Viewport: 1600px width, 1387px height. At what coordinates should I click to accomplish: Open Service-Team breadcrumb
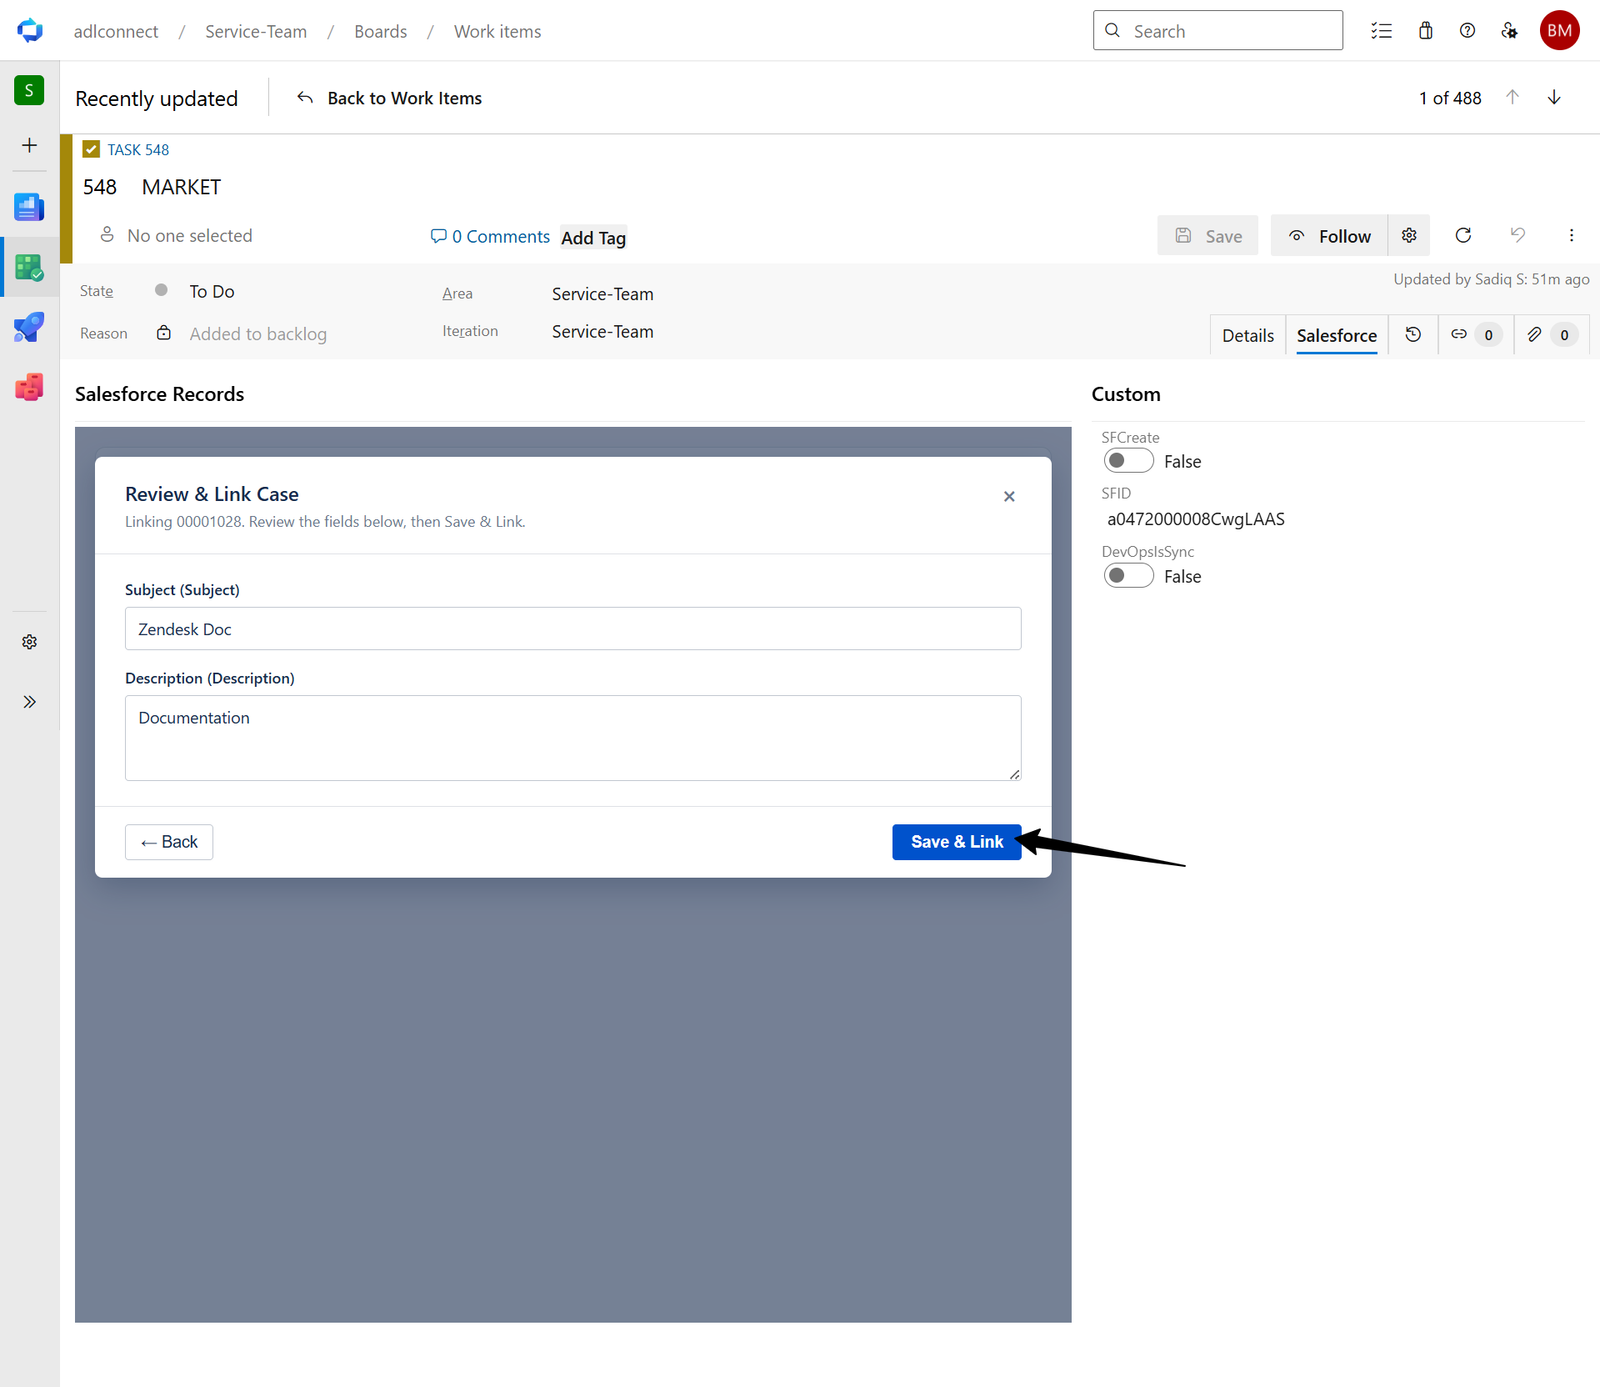[256, 31]
